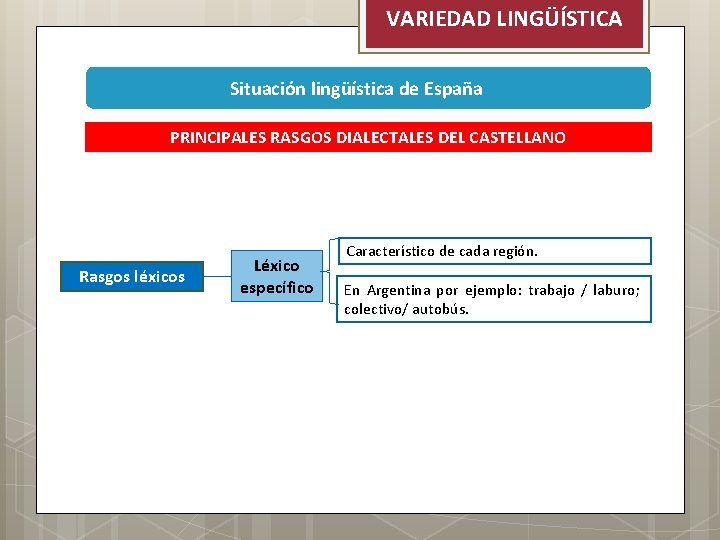This screenshot has width=720, height=540.
Task: Click the Argentina example text box
Action: tap(494, 299)
